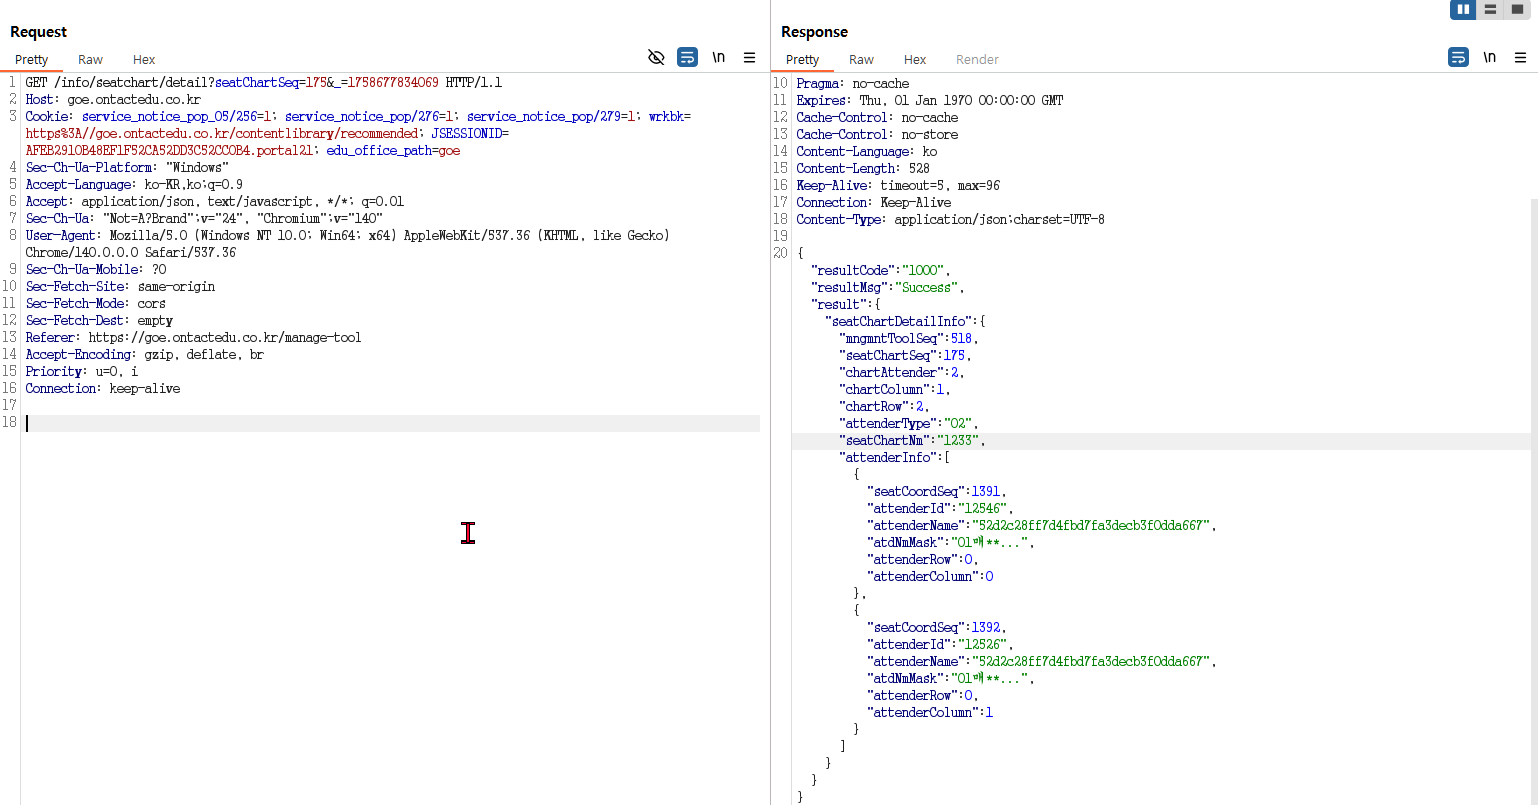1538x805 pixels.
Task: Toggle hidden headers eye icon in Request
Action: tap(656, 57)
